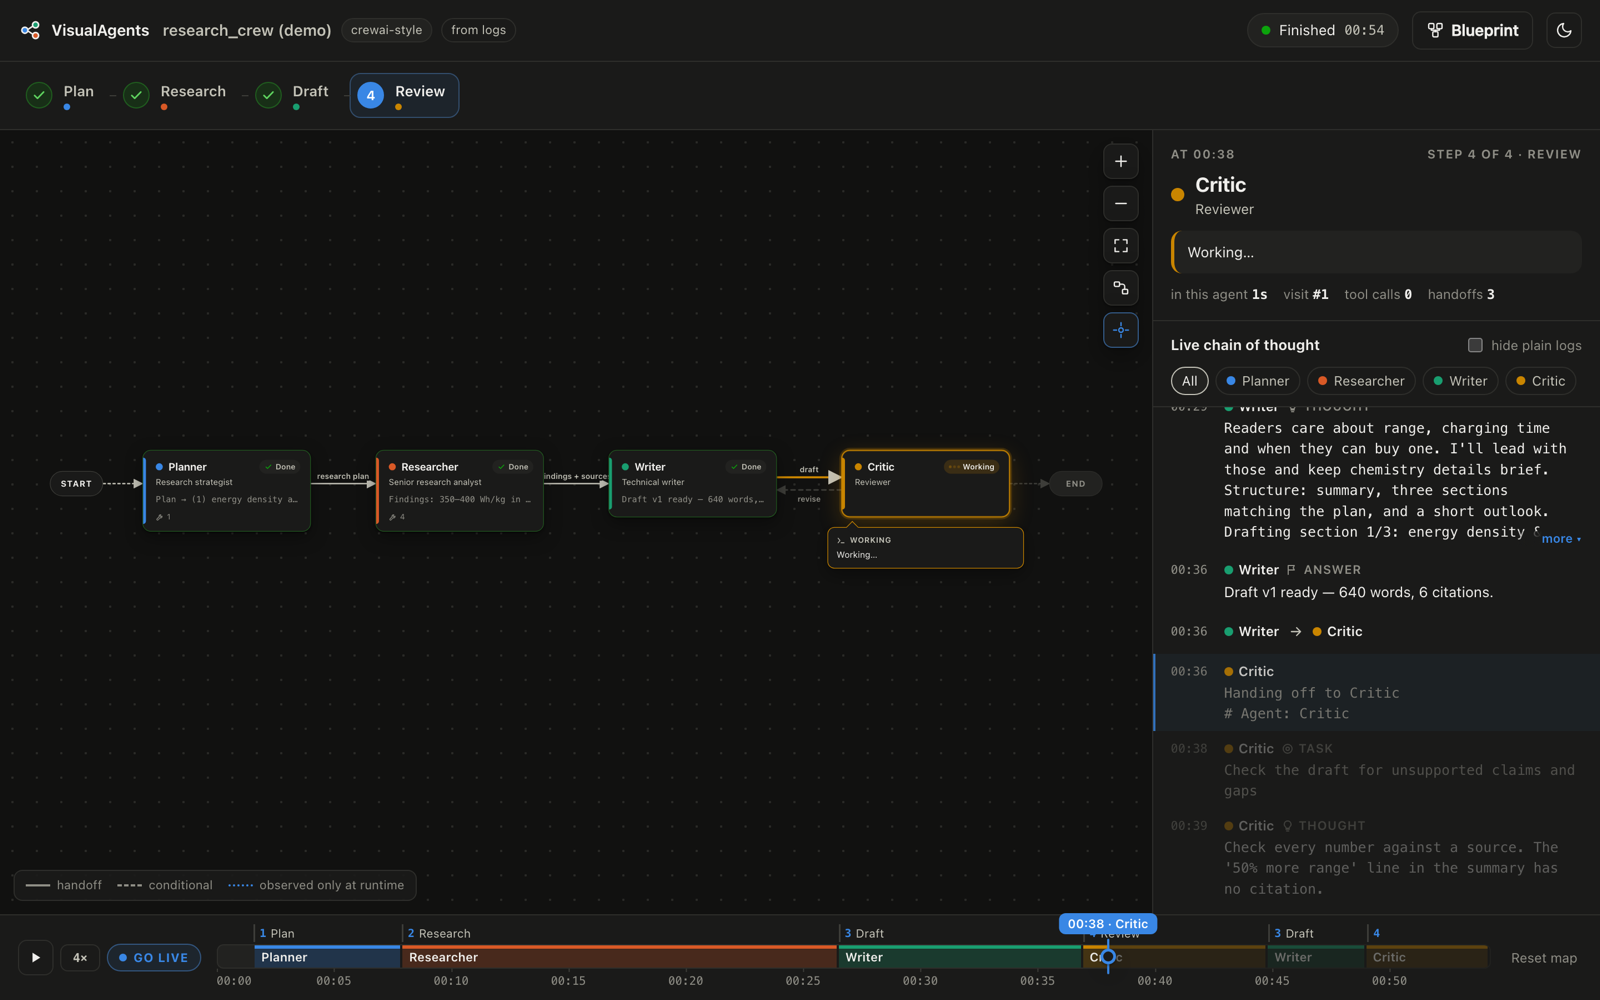The height and width of the screenshot is (1000, 1600).
Task: Click the Planner segment in the timeline
Action: pyautogui.click(x=327, y=957)
